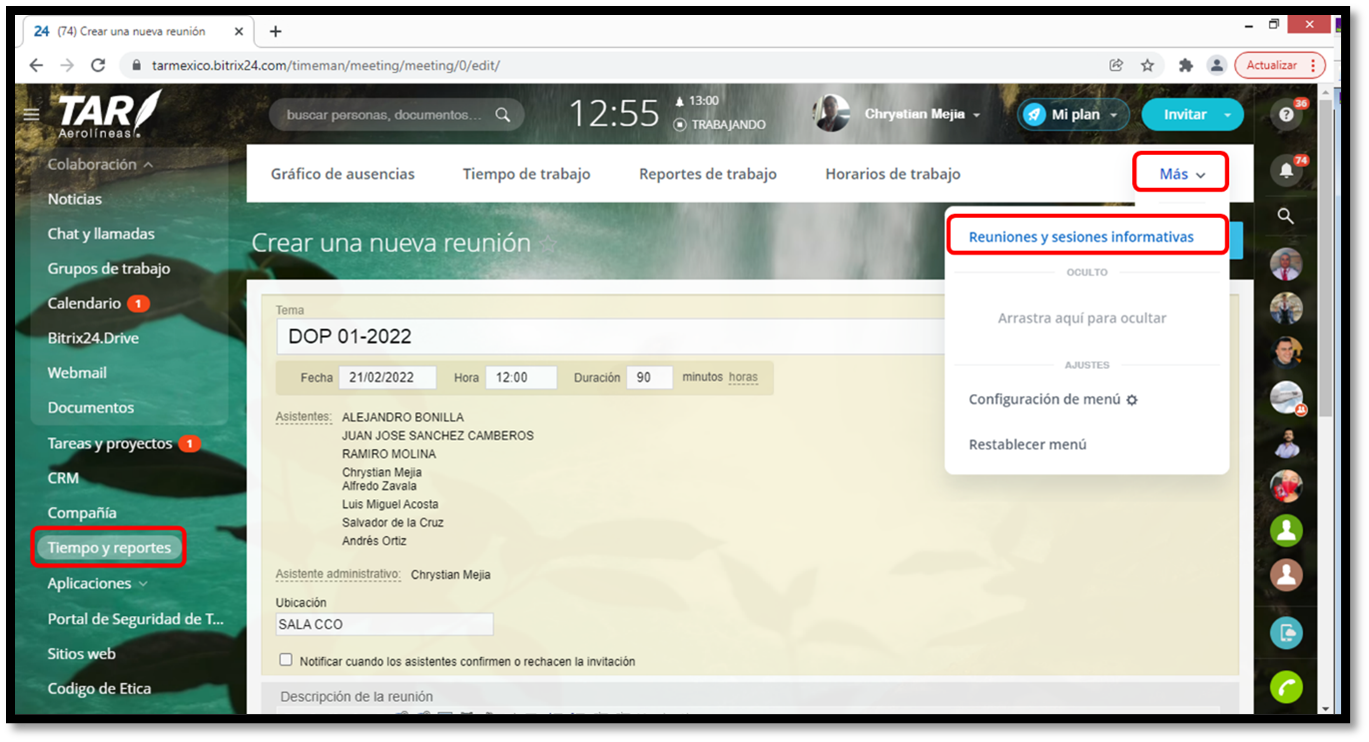The image size is (1369, 742).
Task: Open the mobile app icon in the sidebar
Action: (x=1286, y=632)
